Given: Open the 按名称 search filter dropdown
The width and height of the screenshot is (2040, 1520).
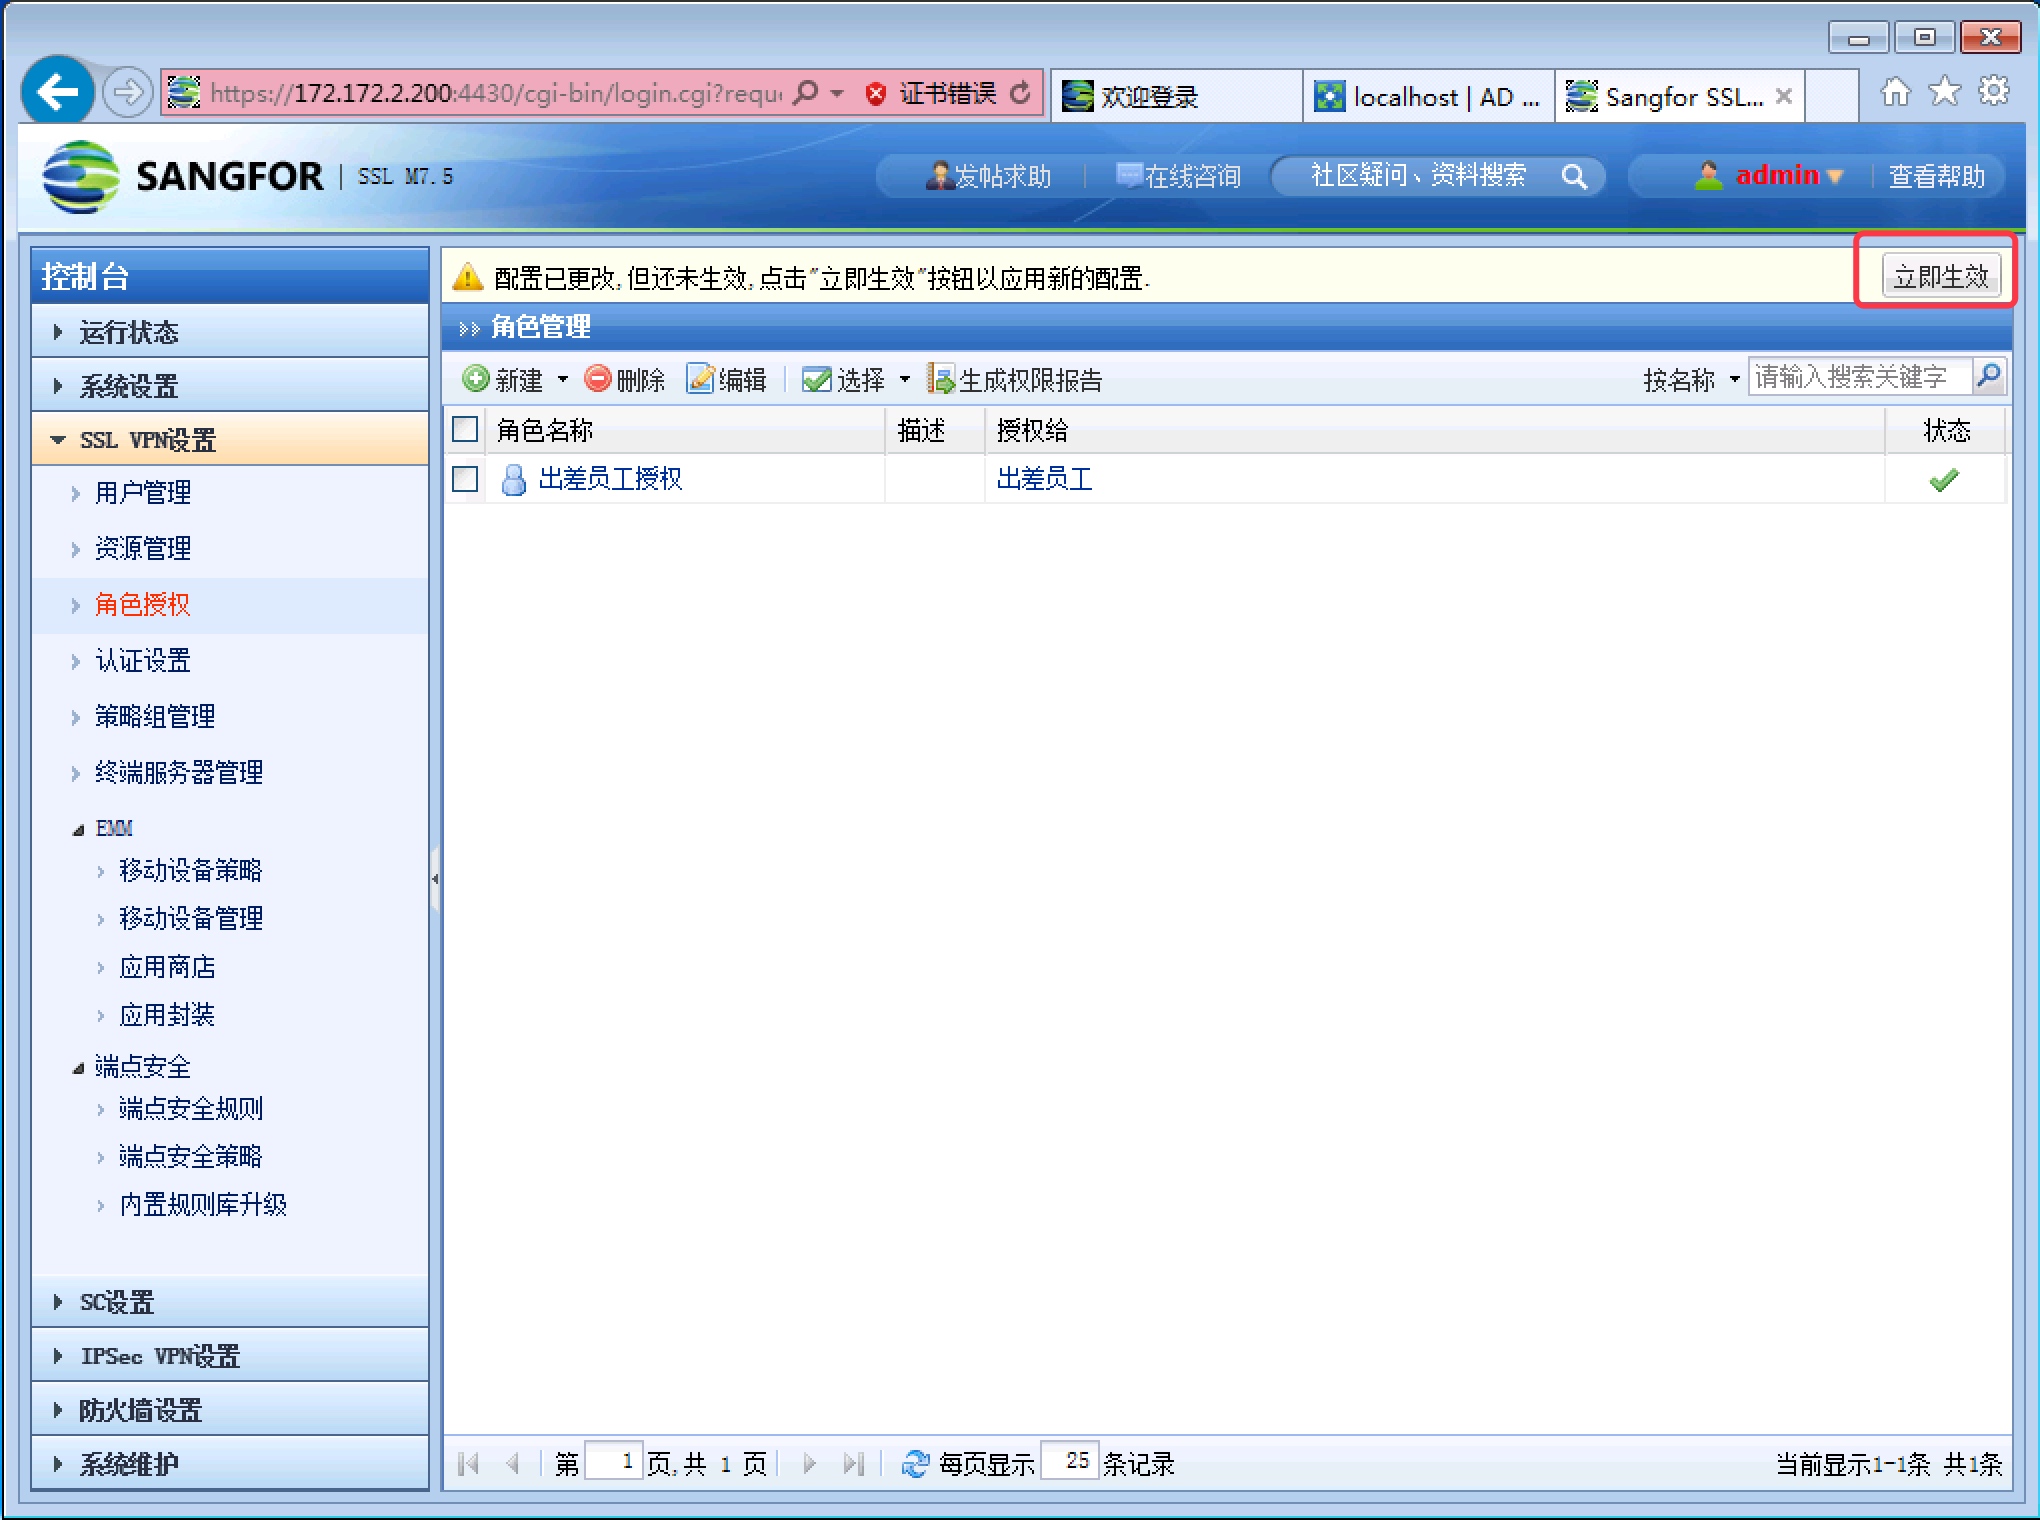Looking at the screenshot, I should (x=1734, y=379).
